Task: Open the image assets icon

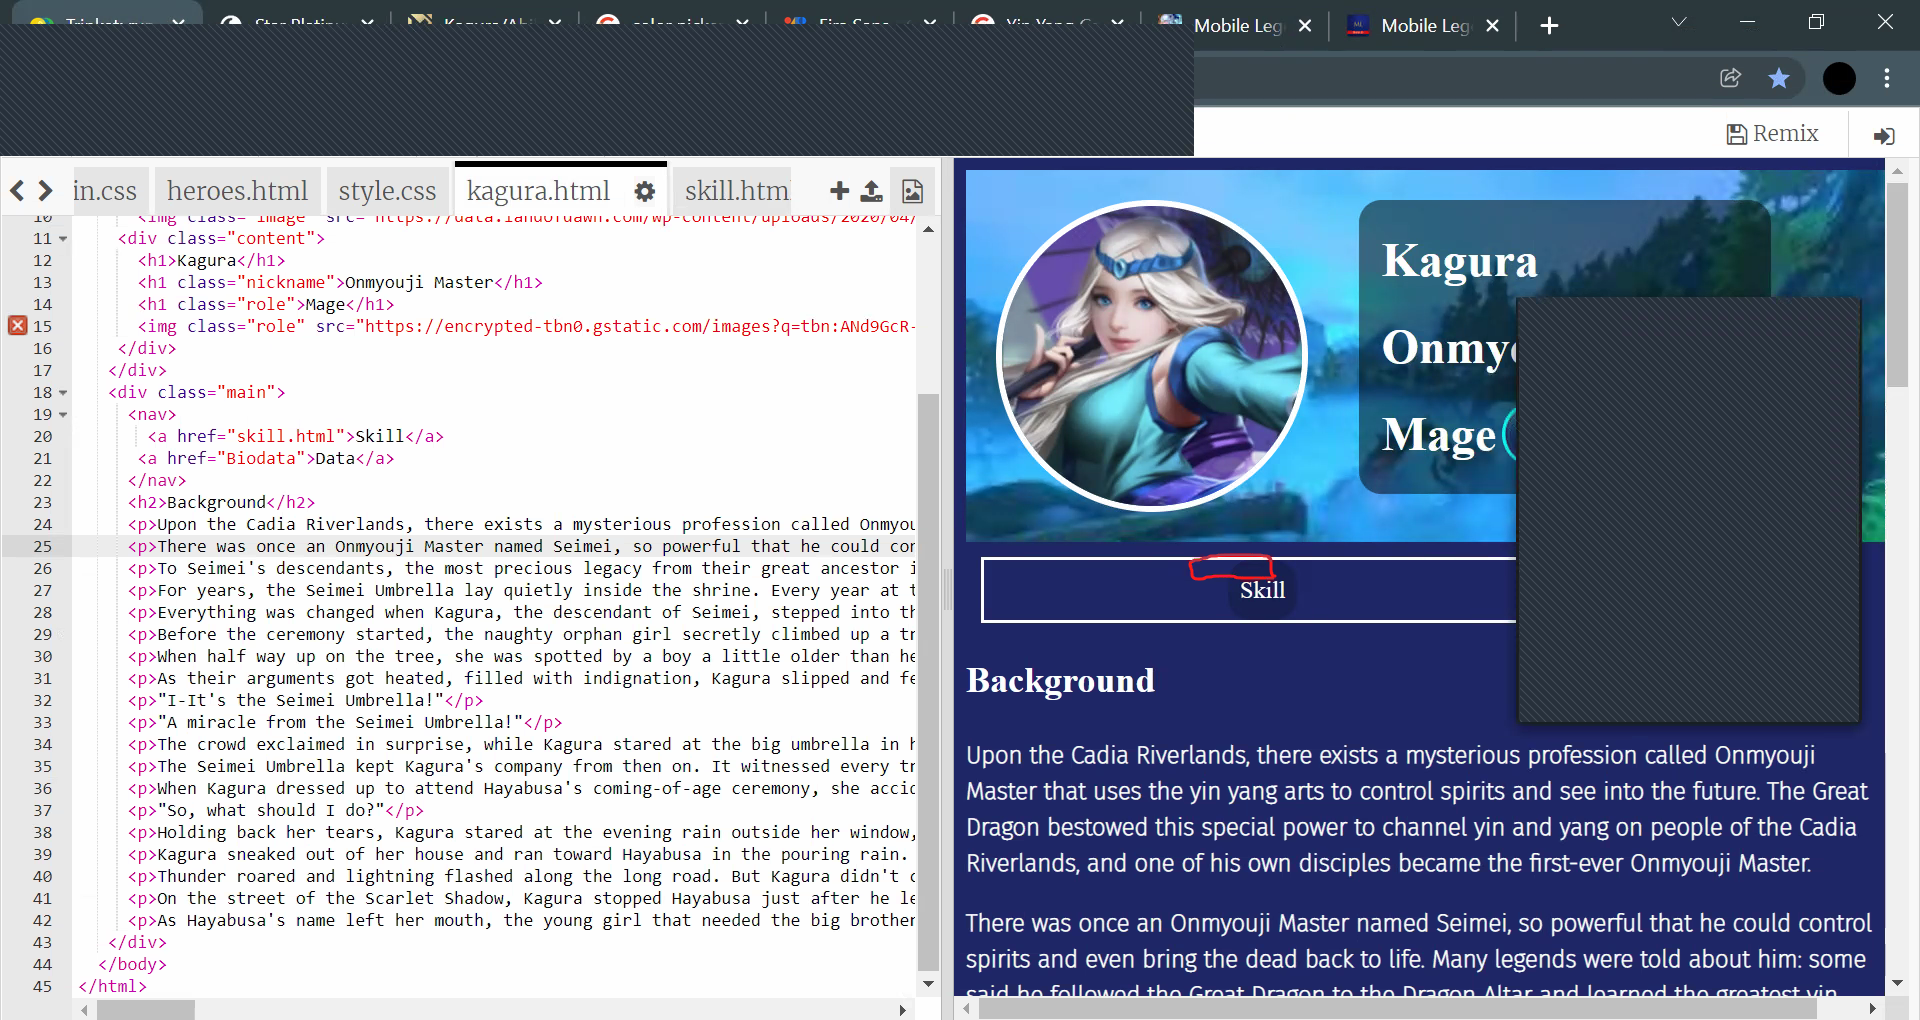Action: tap(912, 191)
